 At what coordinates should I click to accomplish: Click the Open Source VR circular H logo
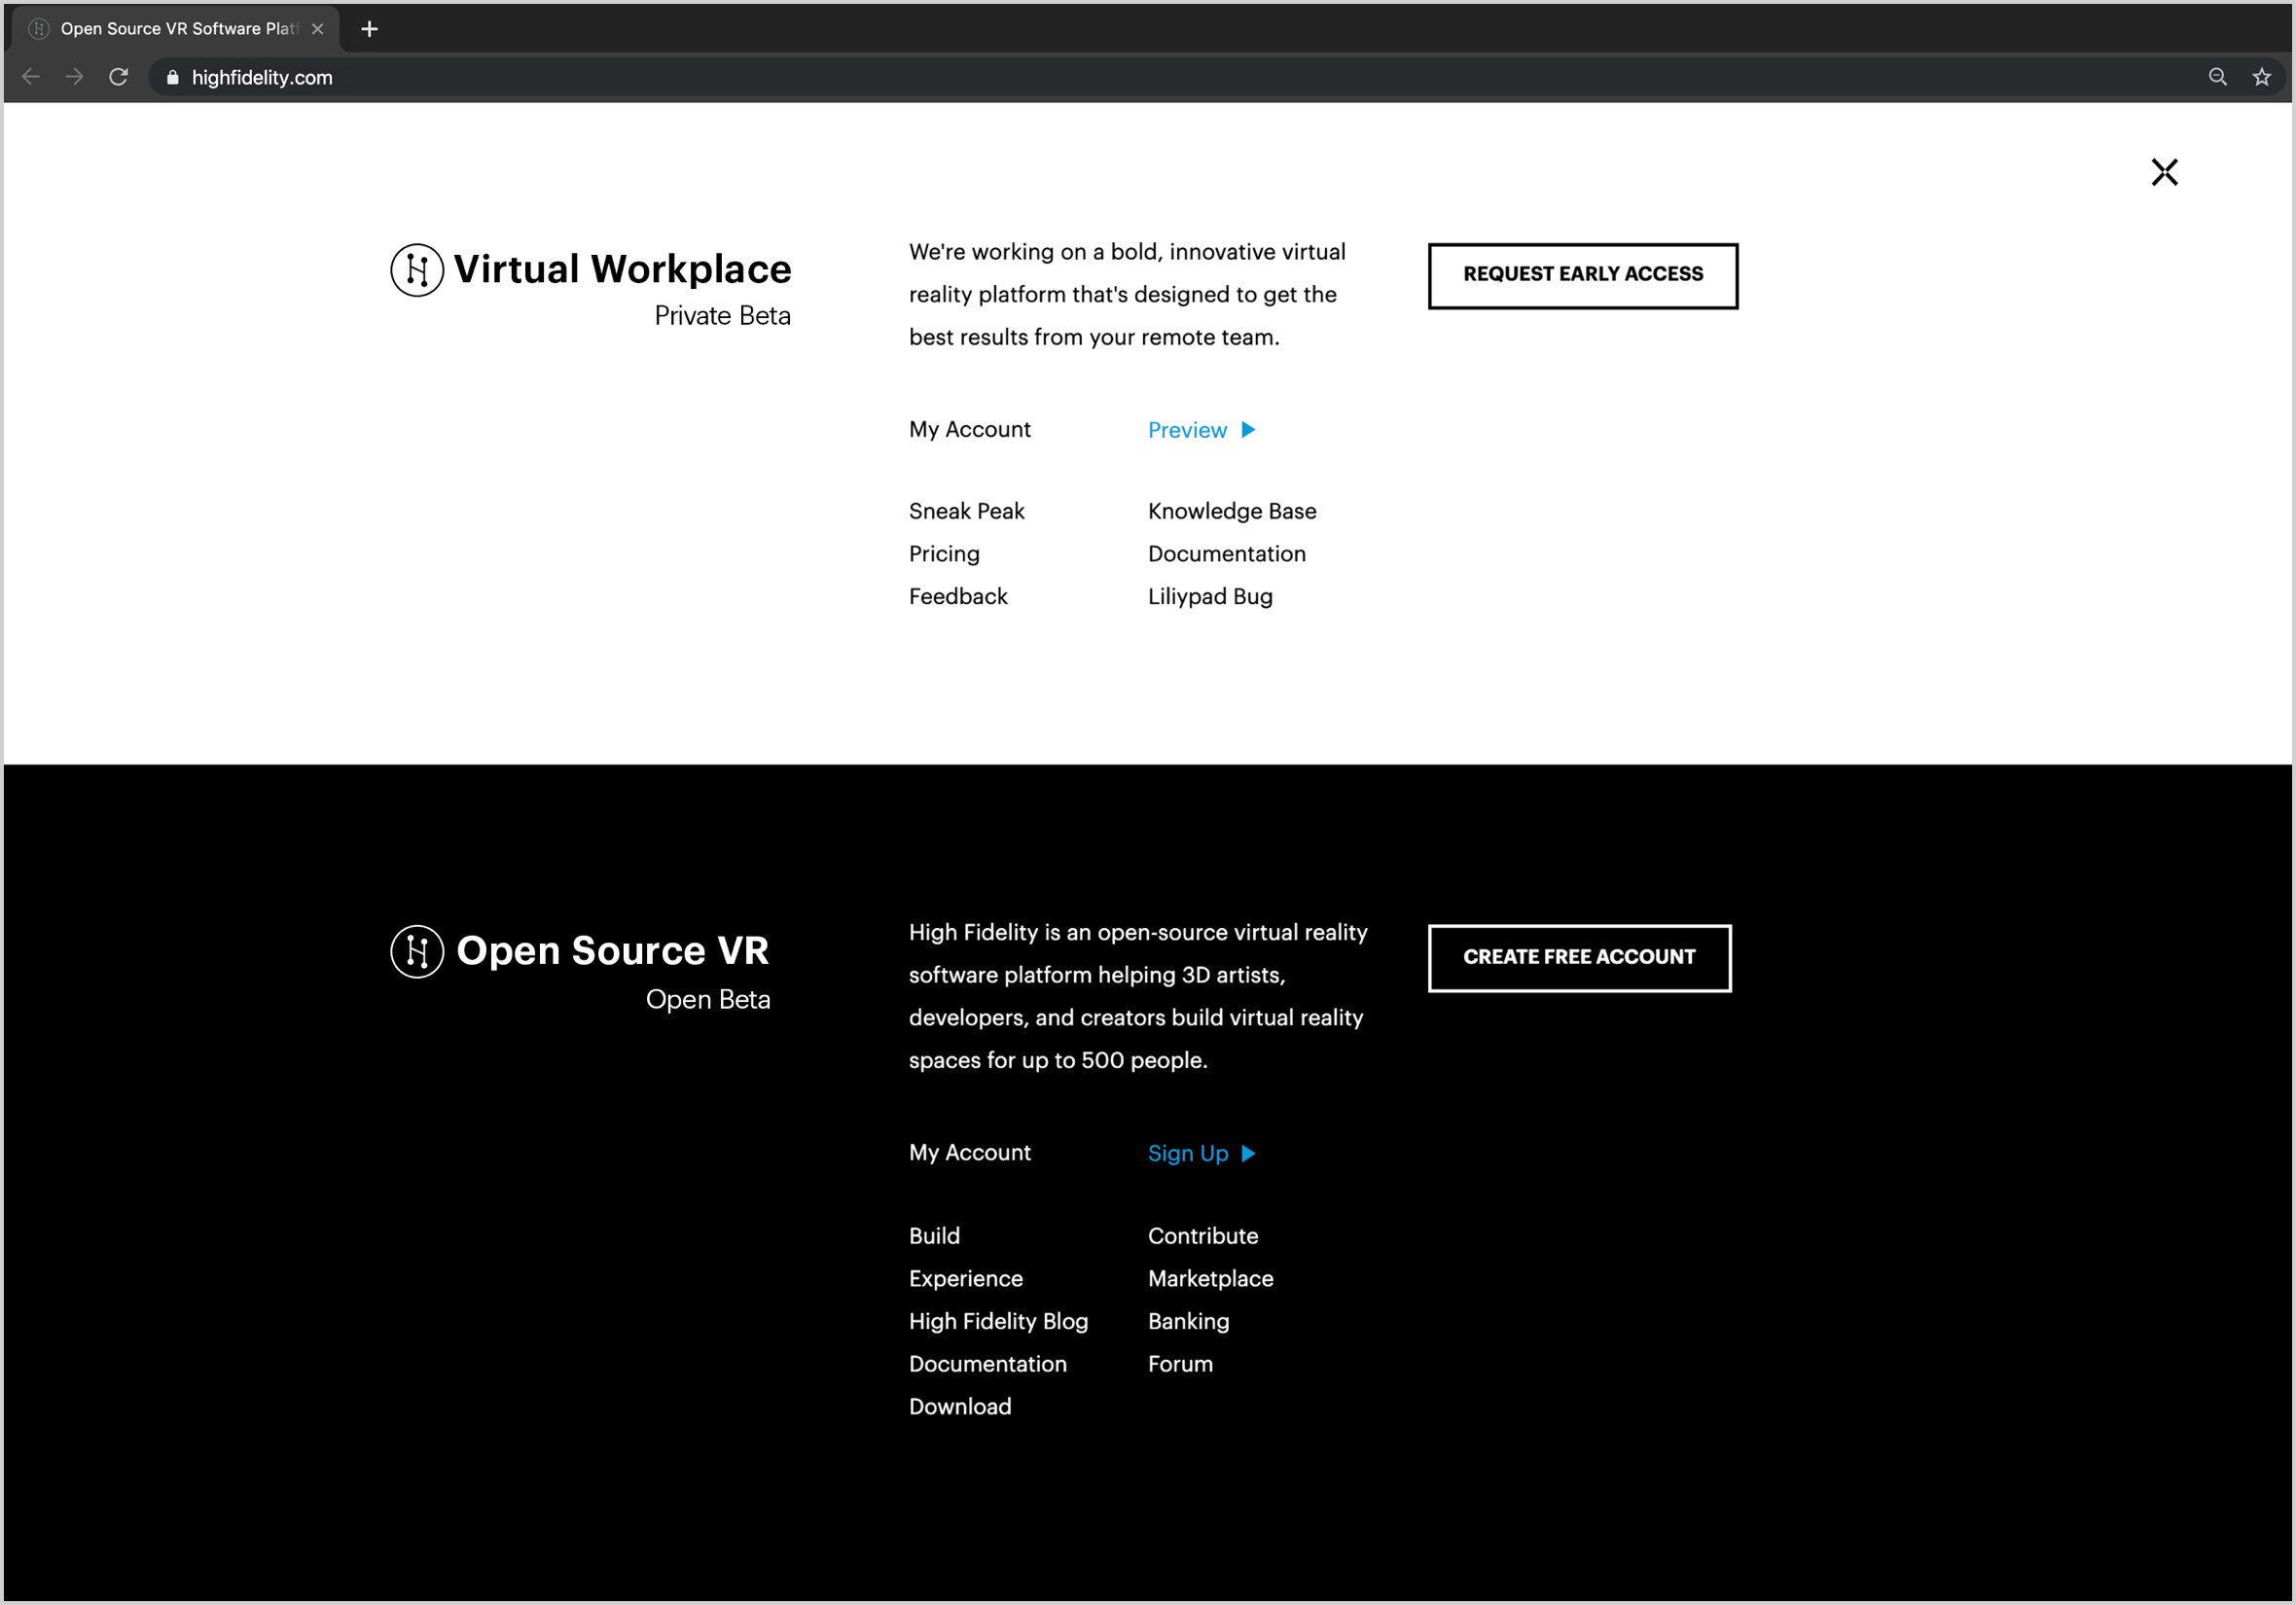tap(417, 951)
